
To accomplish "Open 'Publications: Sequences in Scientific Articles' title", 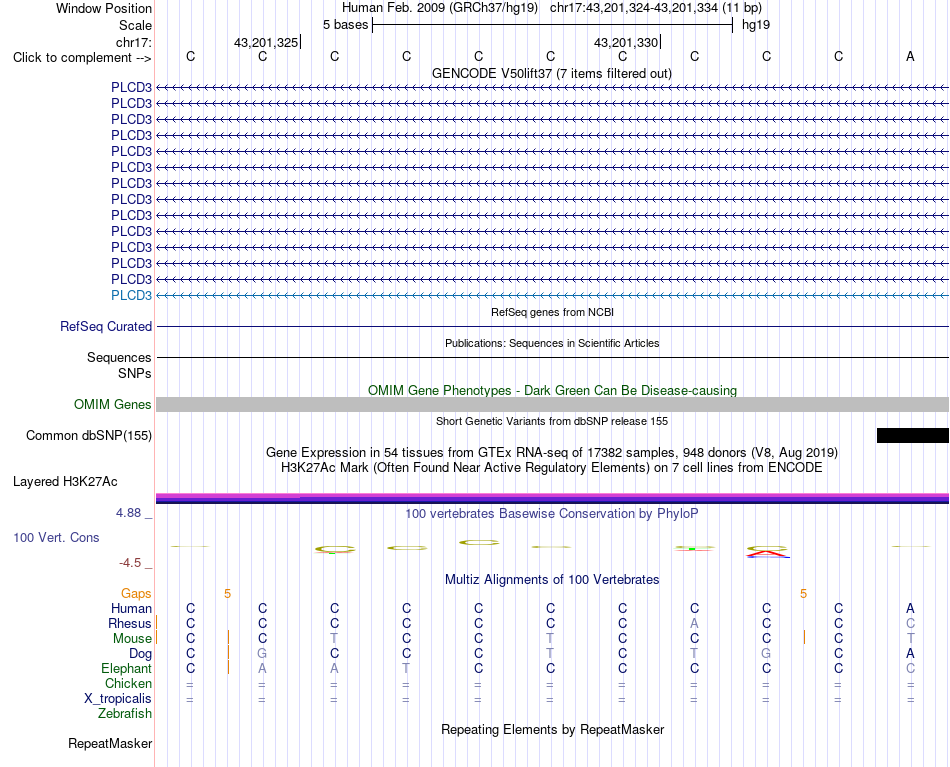I will pos(552,343).
